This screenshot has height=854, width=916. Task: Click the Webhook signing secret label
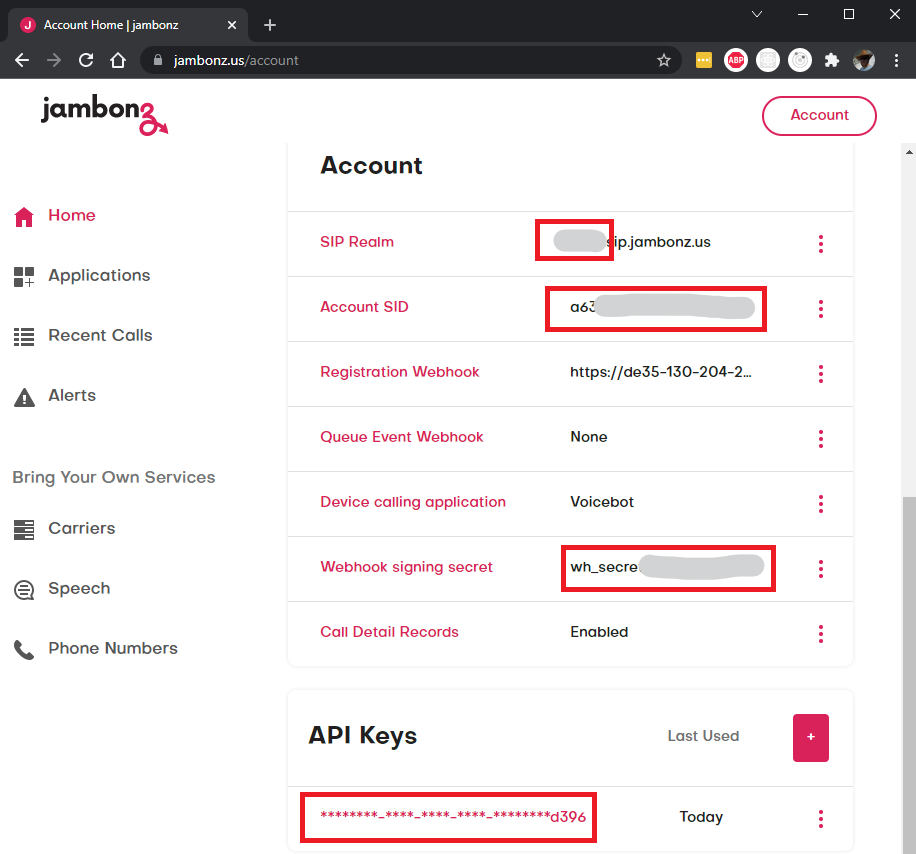pos(407,567)
